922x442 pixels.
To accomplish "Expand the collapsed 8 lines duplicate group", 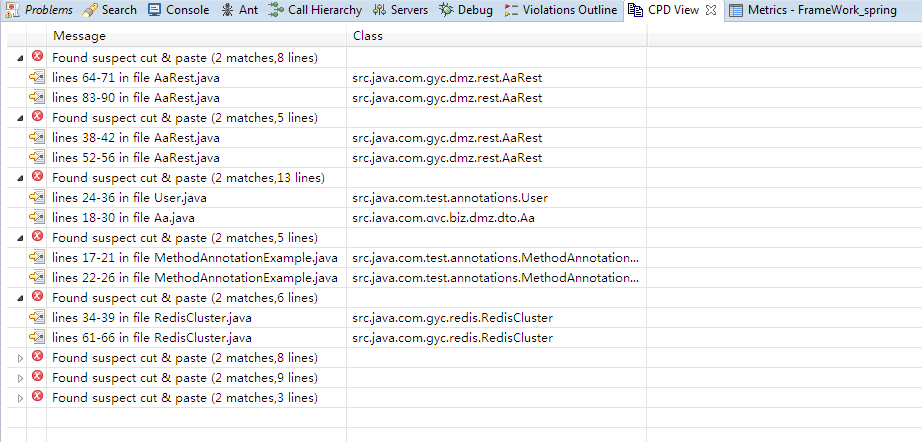I will (x=21, y=358).
